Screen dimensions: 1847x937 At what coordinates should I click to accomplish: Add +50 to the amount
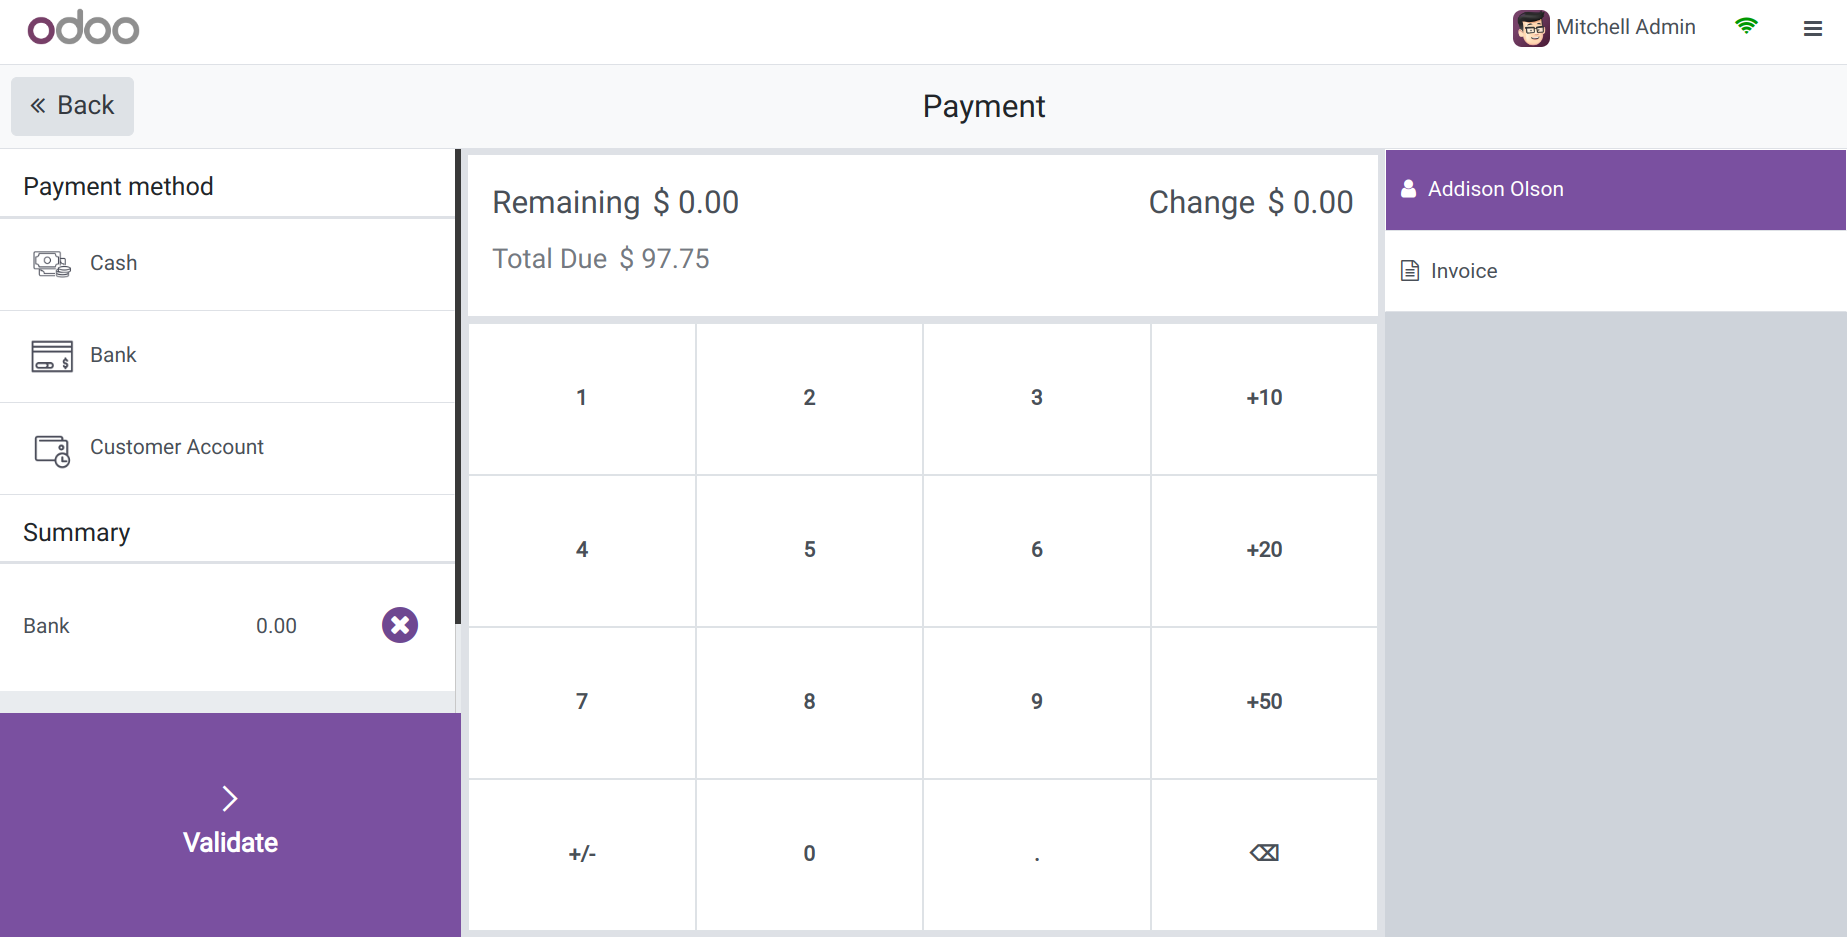(x=1264, y=702)
